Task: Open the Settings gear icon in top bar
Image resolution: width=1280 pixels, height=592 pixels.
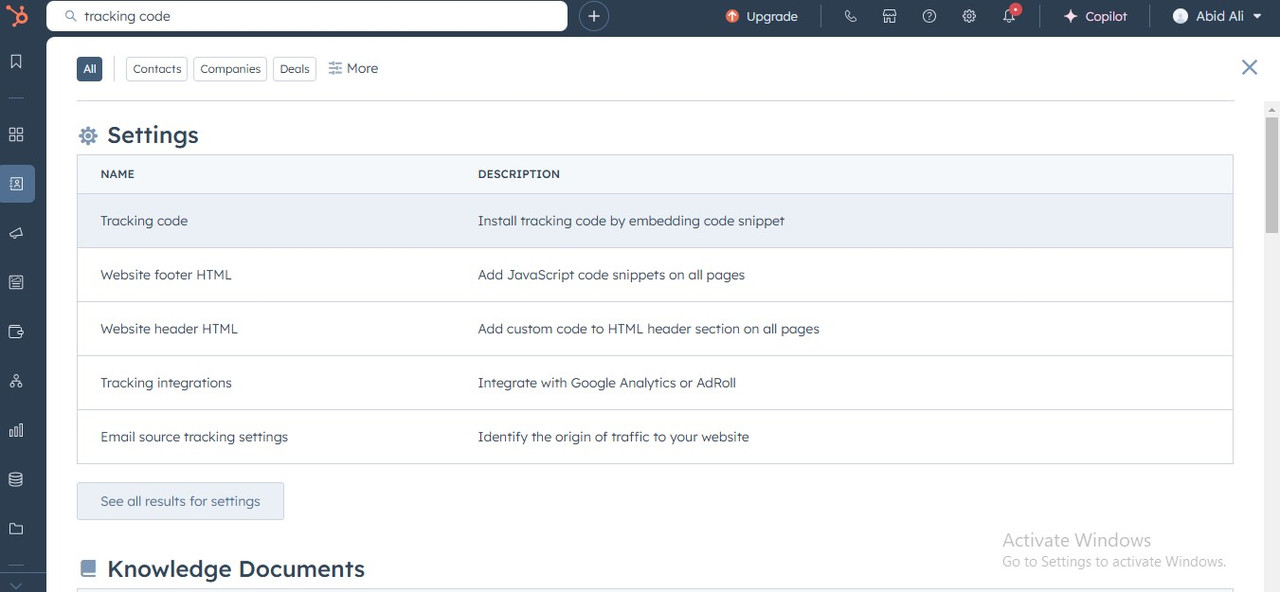Action: pyautogui.click(x=969, y=16)
